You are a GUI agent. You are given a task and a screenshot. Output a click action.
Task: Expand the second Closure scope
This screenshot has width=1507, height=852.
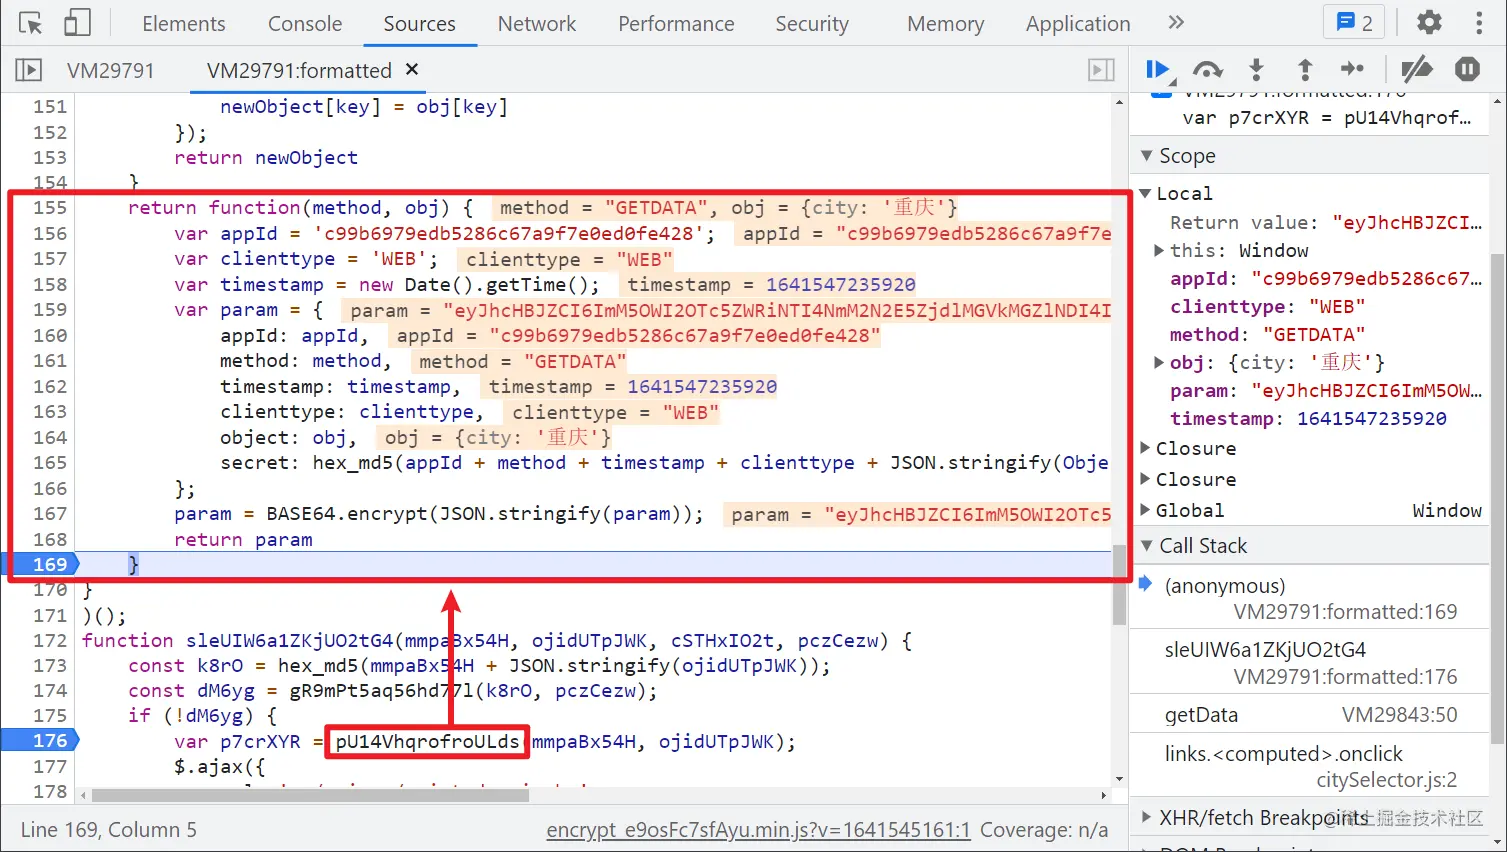1146,479
